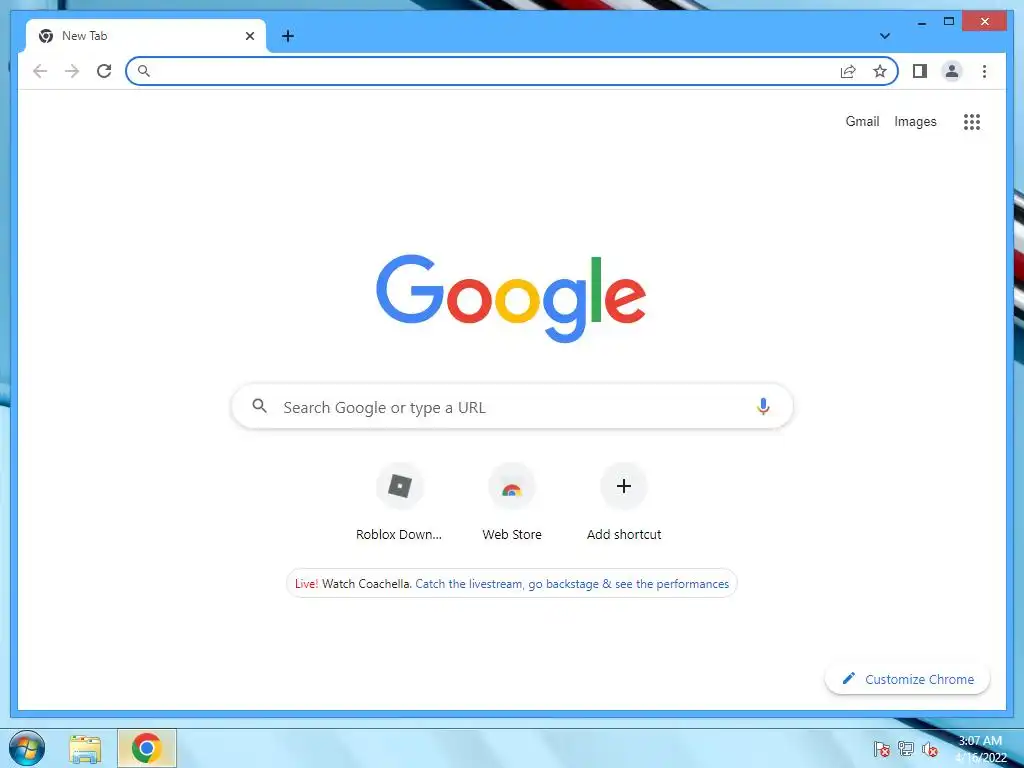Open the Web Store shortcut tile
Image resolution: width=1024 pixels, height=768 pixels.
tap(511, 503)
